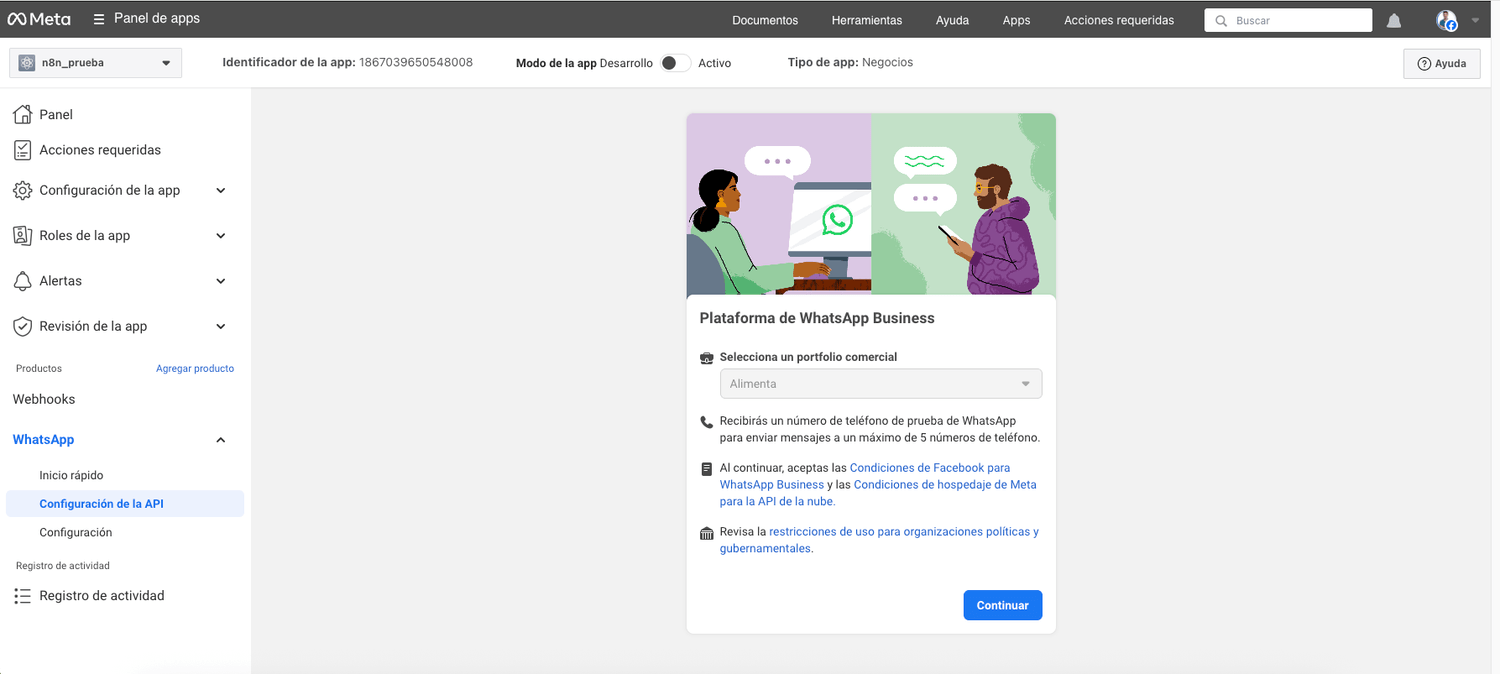This screenshot has height=674, width=1500.
Task: Open Ayuda in top navigation
Action: 952,20
